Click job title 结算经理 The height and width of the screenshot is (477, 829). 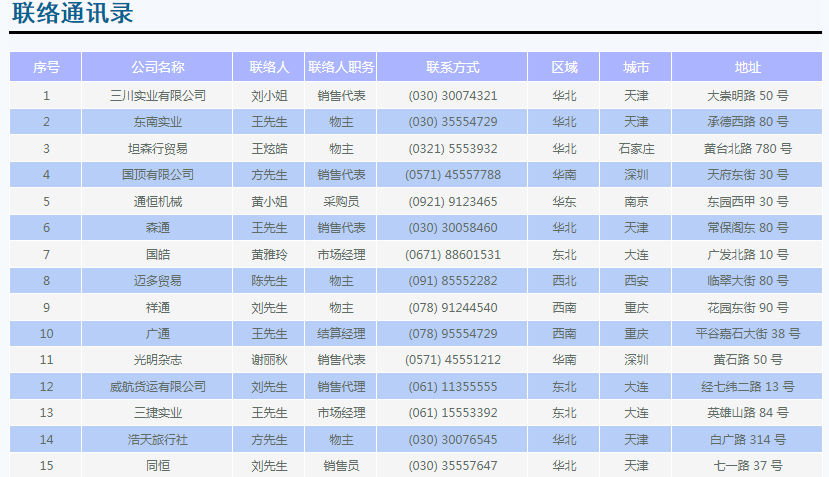coord(340,333)
